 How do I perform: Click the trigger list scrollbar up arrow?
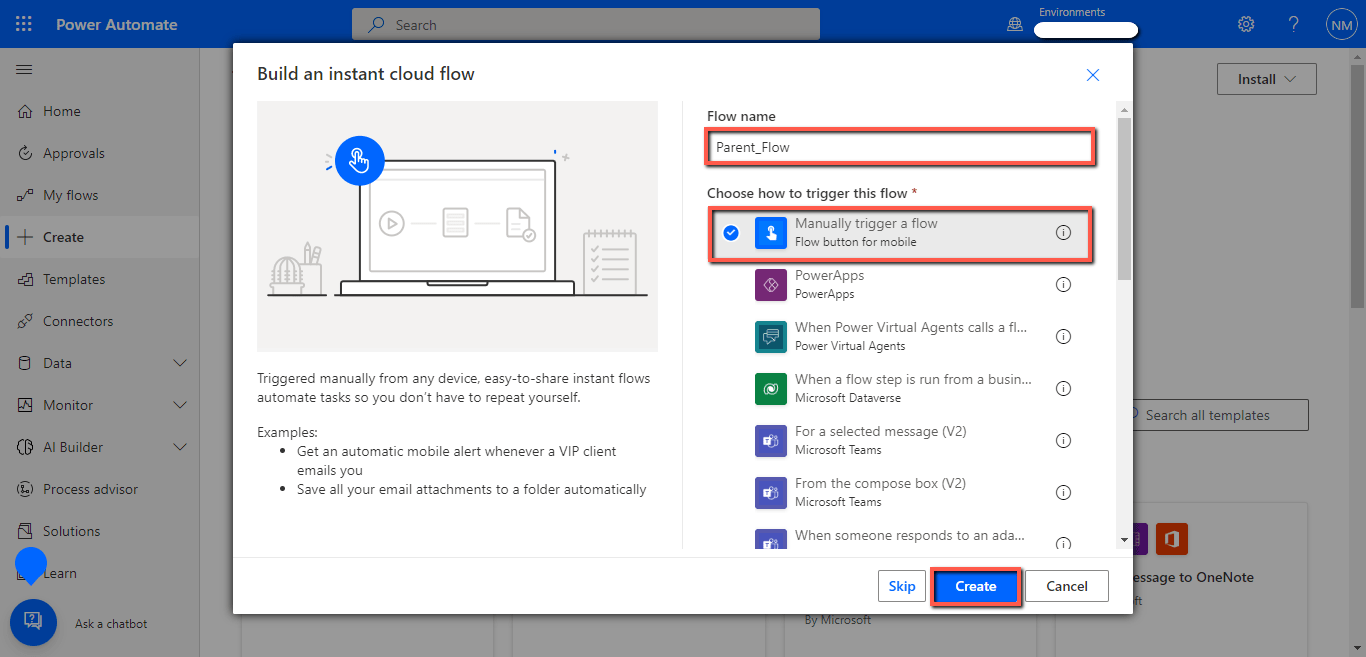(x=1124, y=110)
